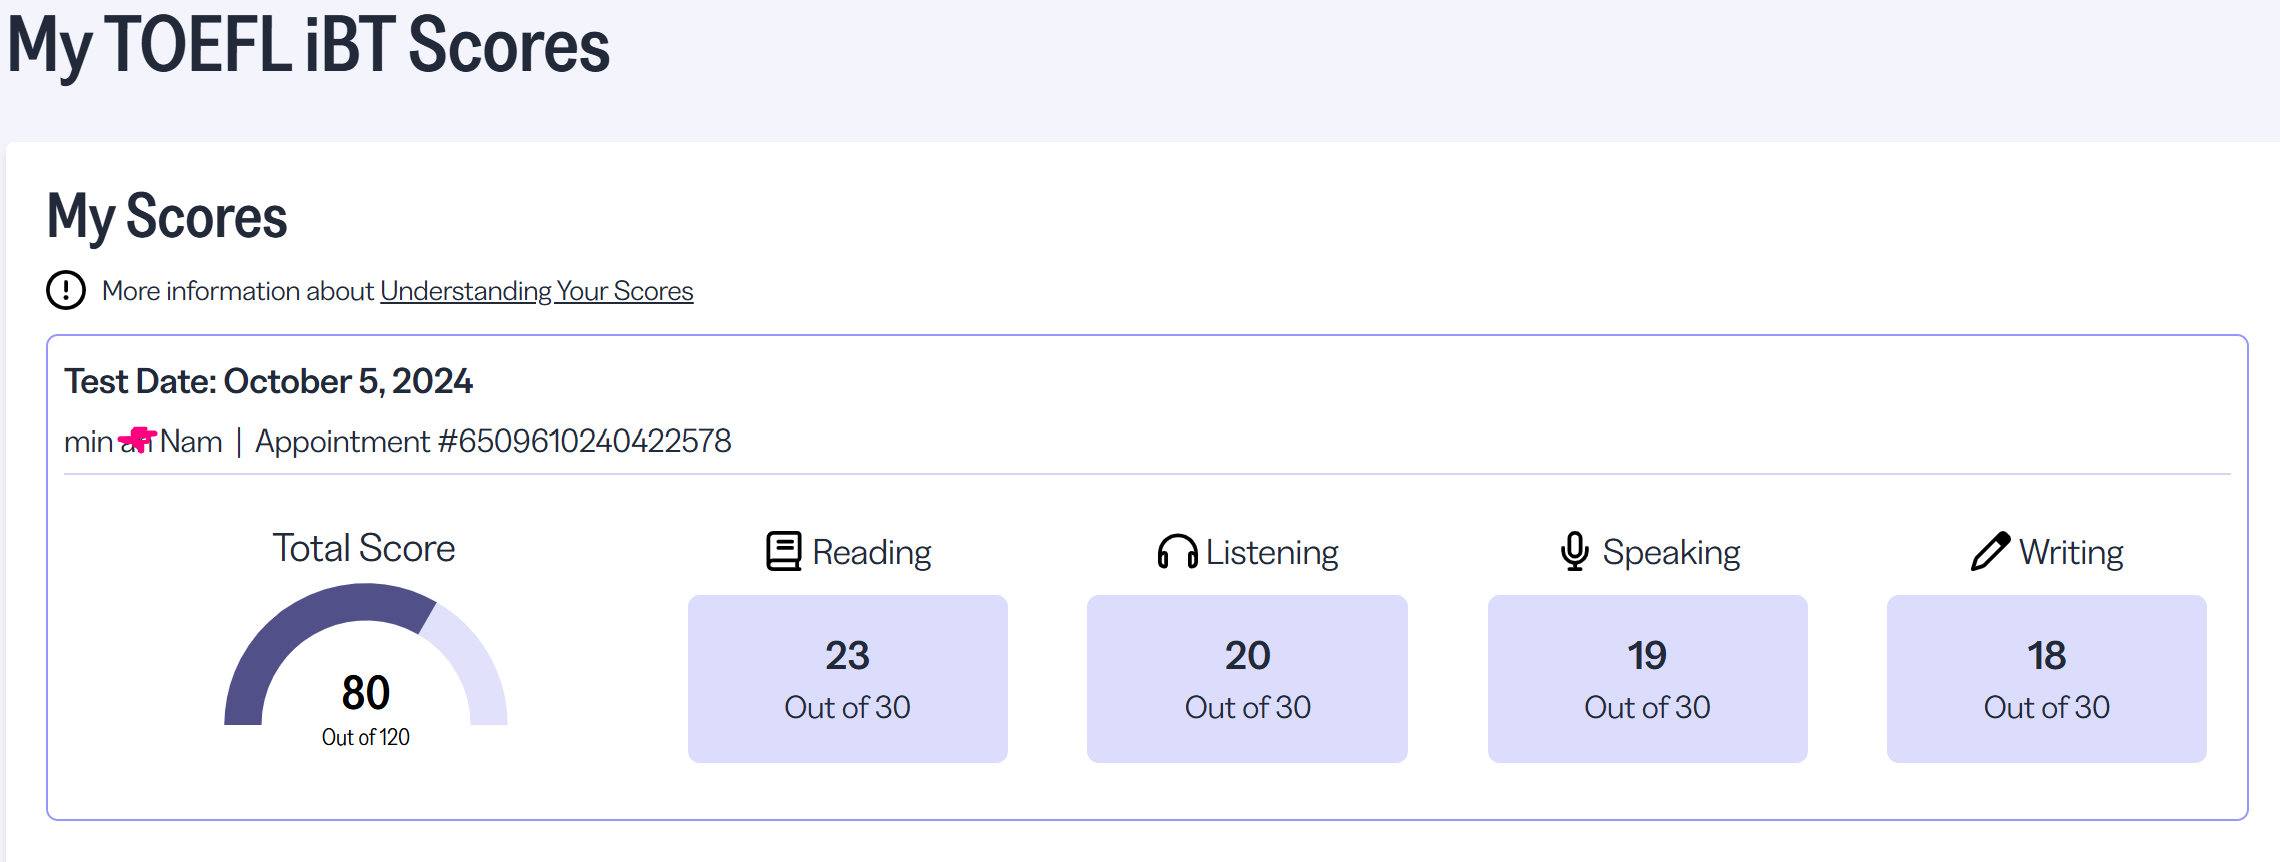2280x862 pixels.
Task: Select the Speaking score box showing 19
Action: tap(1647, 678)
